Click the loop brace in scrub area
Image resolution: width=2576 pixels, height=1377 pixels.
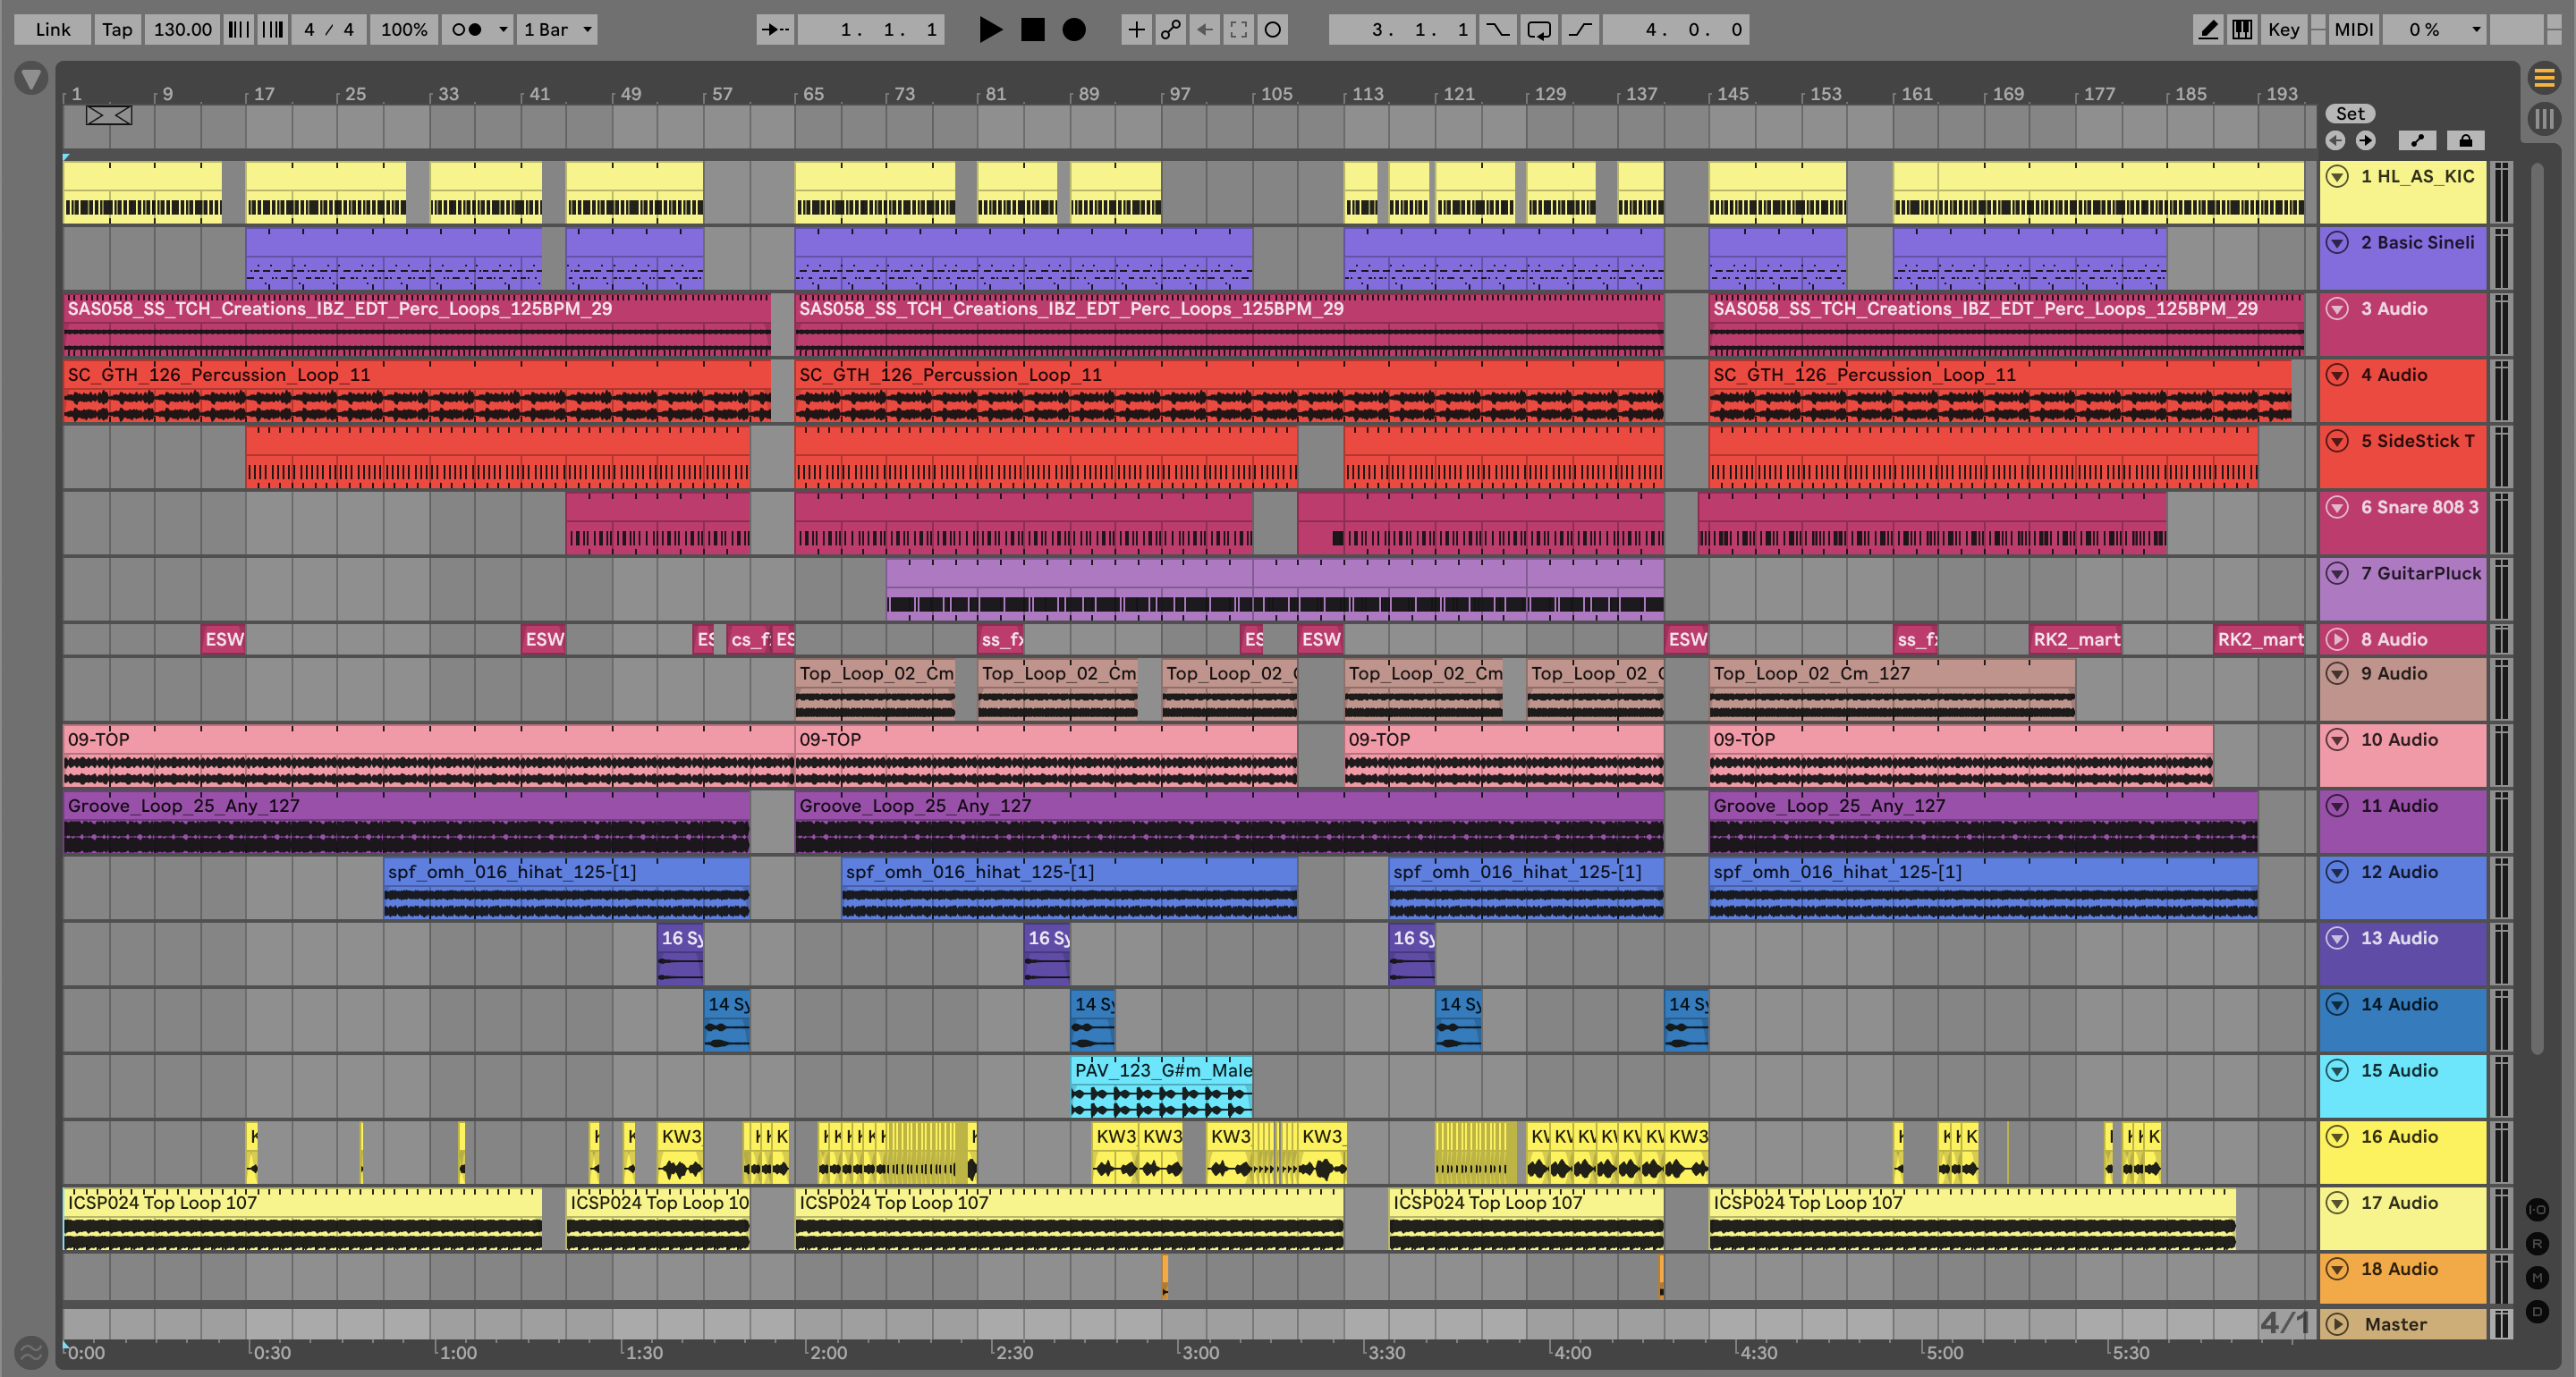[x=109, y=116]
